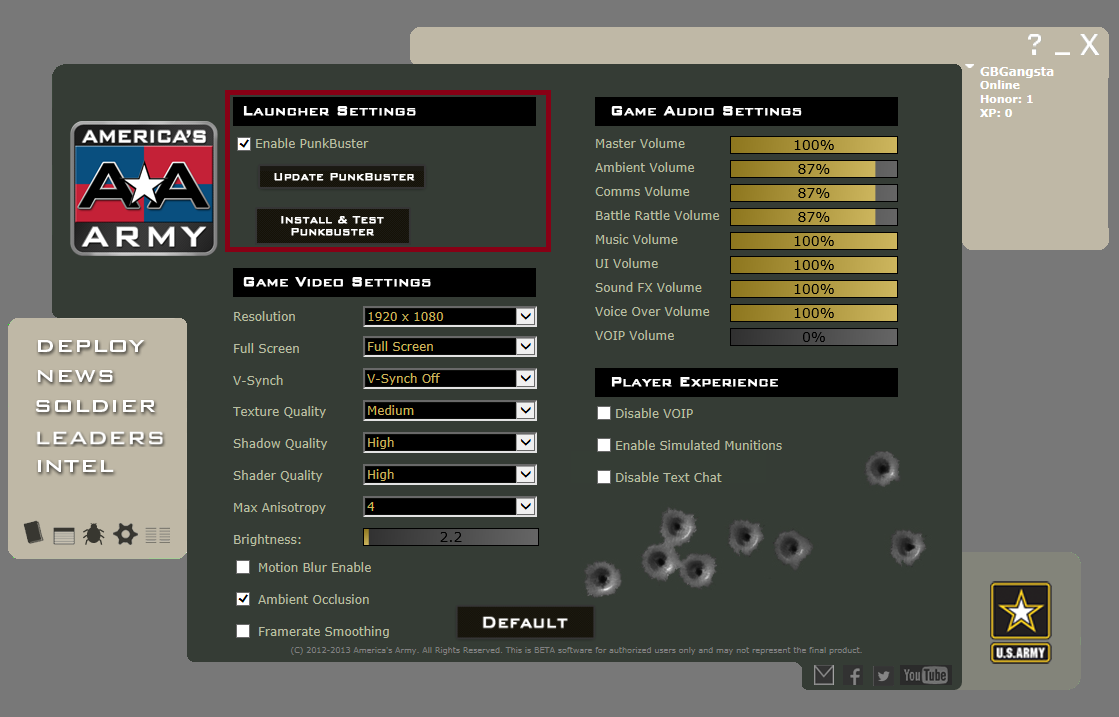The image size is (1119, 717).
Task: Open the SOLDIER menu item
Action: tap(96, 406)
